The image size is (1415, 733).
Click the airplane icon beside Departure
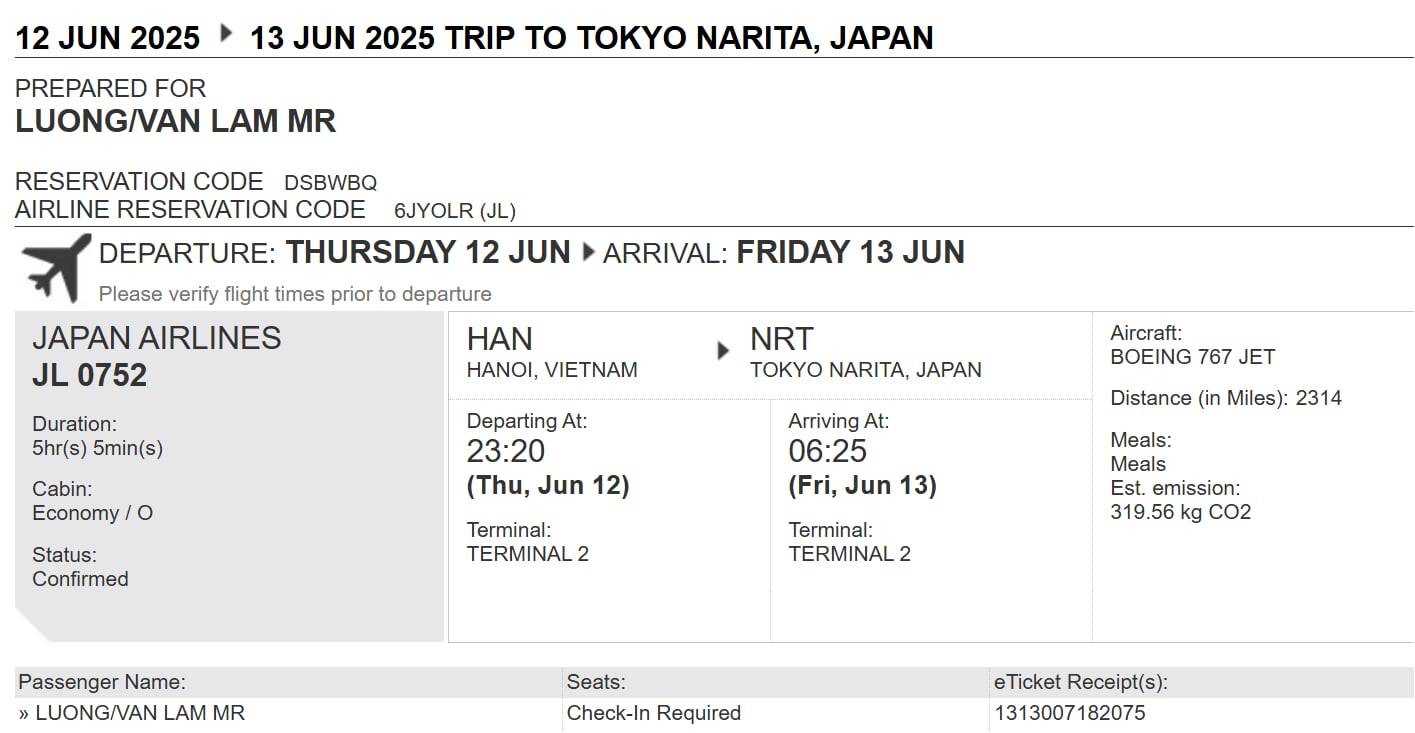click(x=56, y=266)
